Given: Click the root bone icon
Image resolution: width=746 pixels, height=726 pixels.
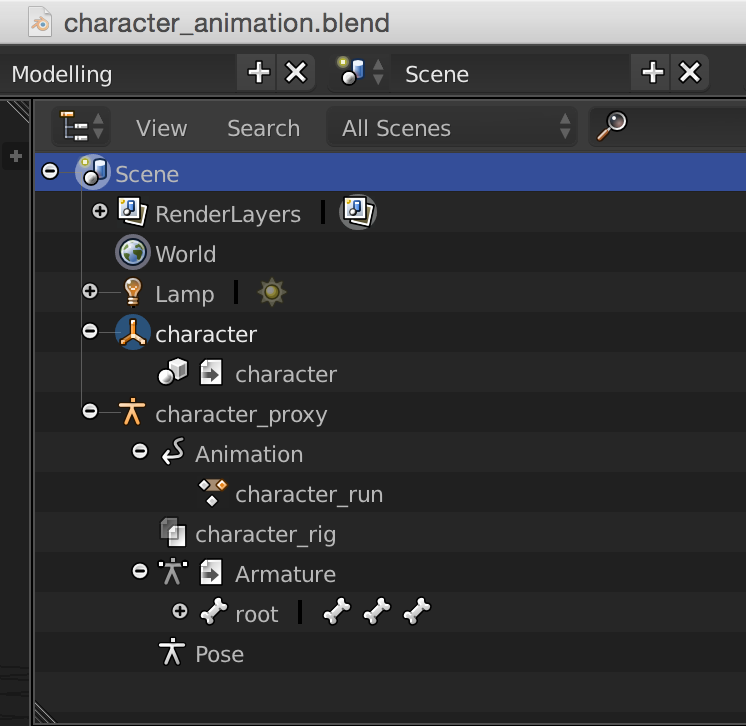Looking at the screenshot, I should coord(212,613).
